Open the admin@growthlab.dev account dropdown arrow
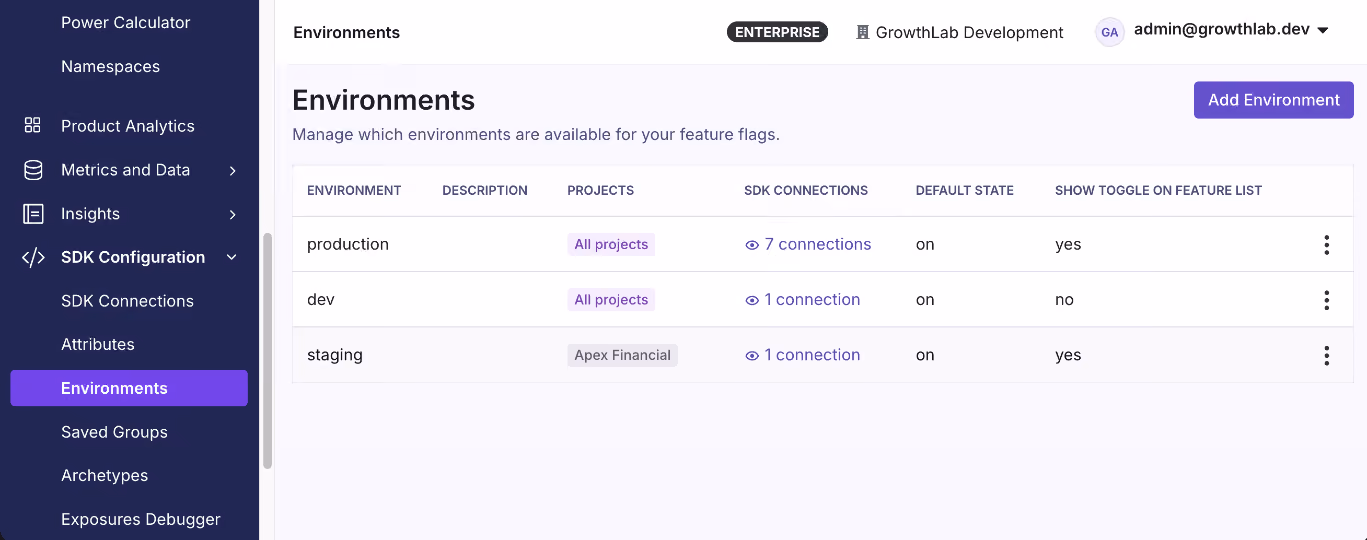The width and height of the screenshot is (1367, 540). 1323,30
